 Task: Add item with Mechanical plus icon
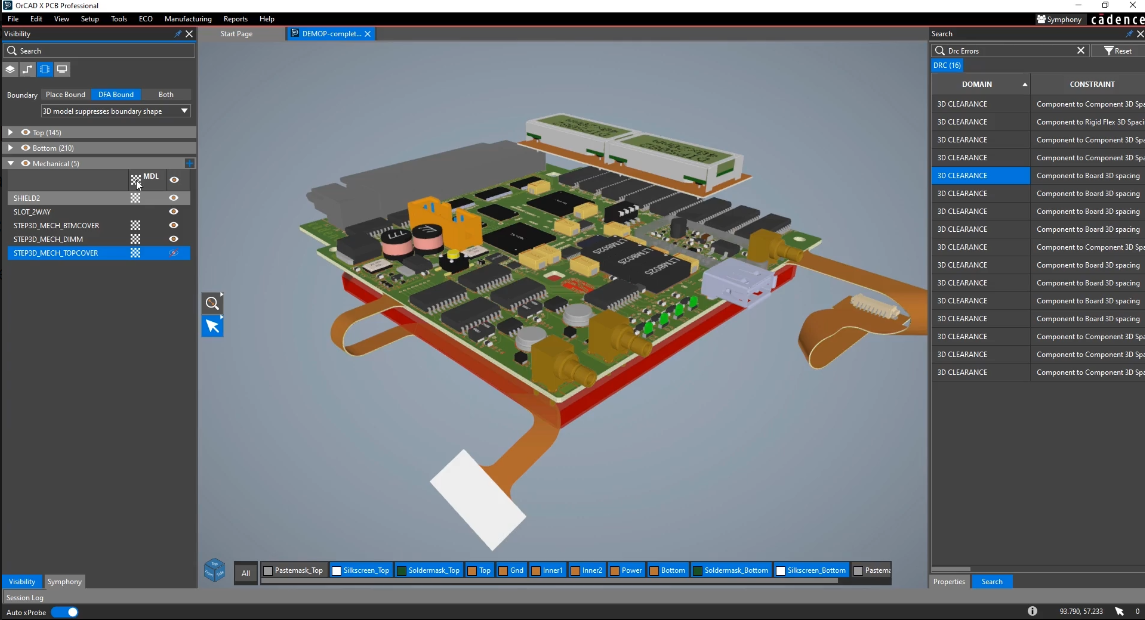(189, 163)
